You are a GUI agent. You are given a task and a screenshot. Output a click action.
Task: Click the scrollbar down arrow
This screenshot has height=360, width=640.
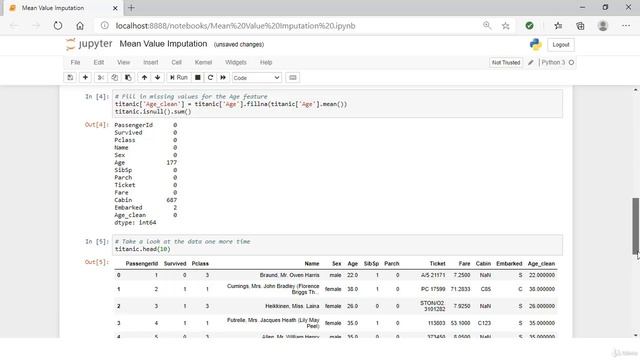click(636, 335)
